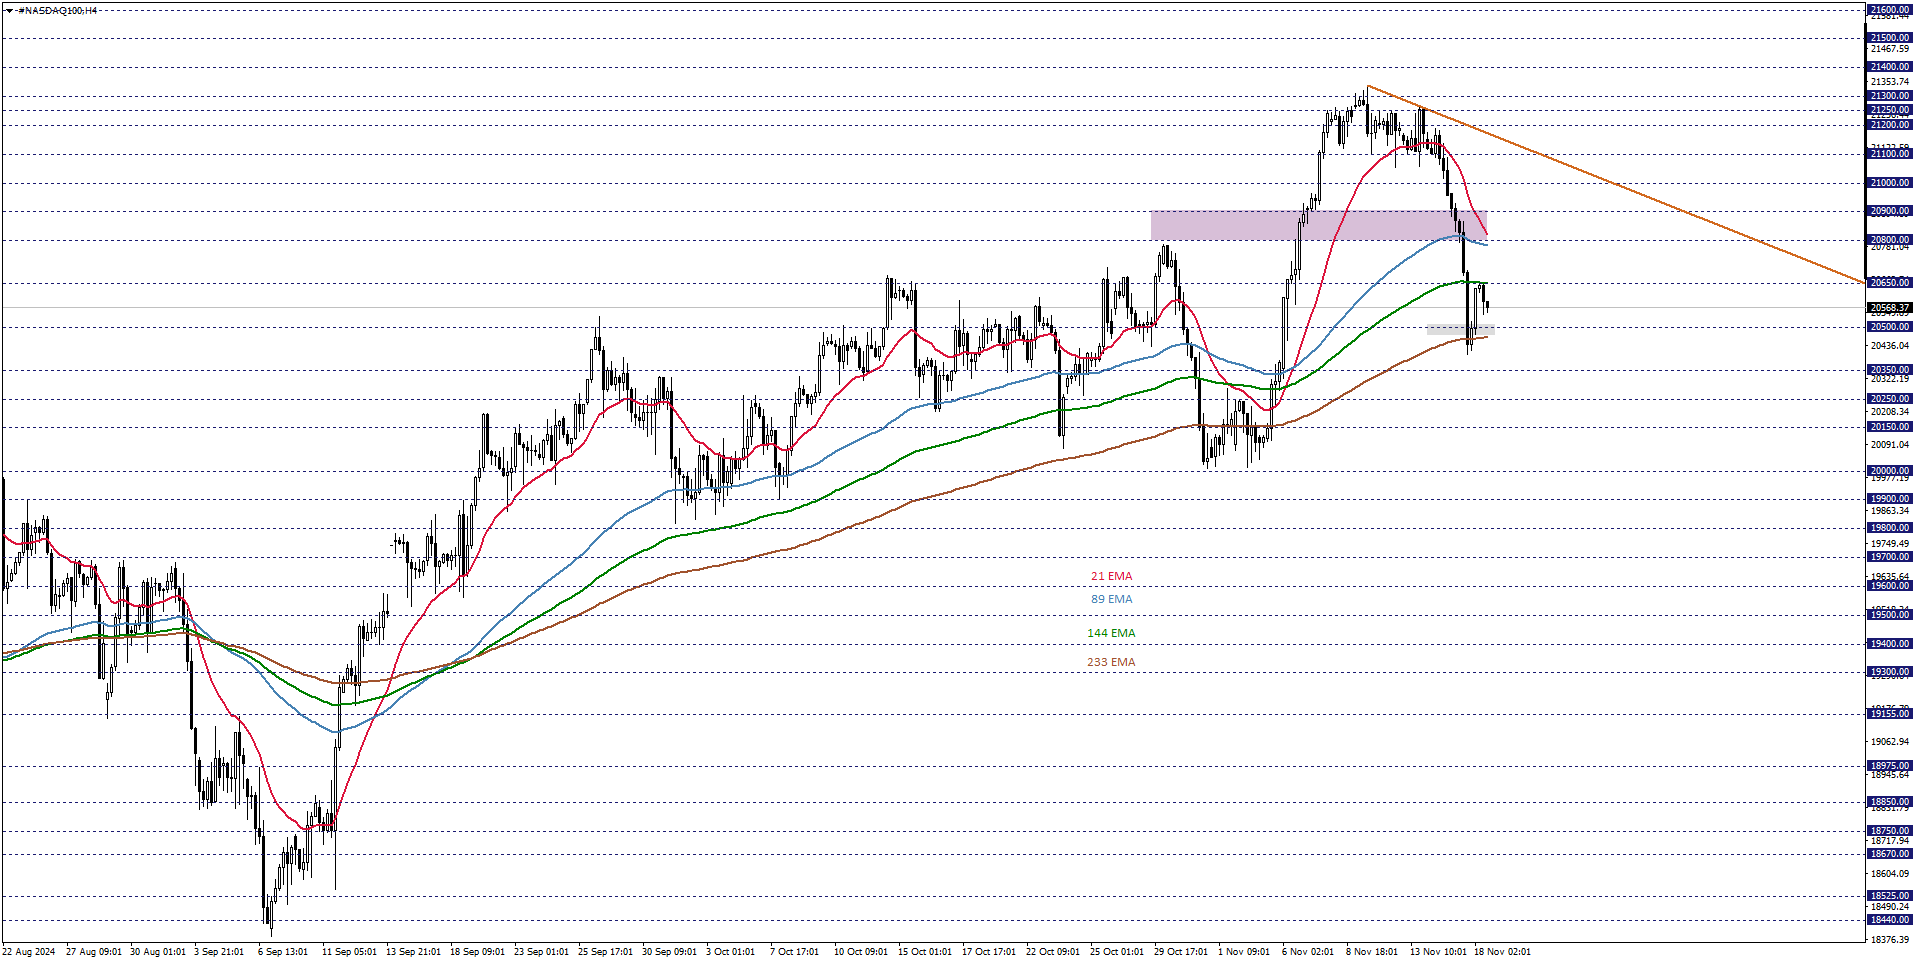Viewport: 1916px width, 963px height.
Task: Click the 3 Sep 21:01 time label
Action: point(219,952)
